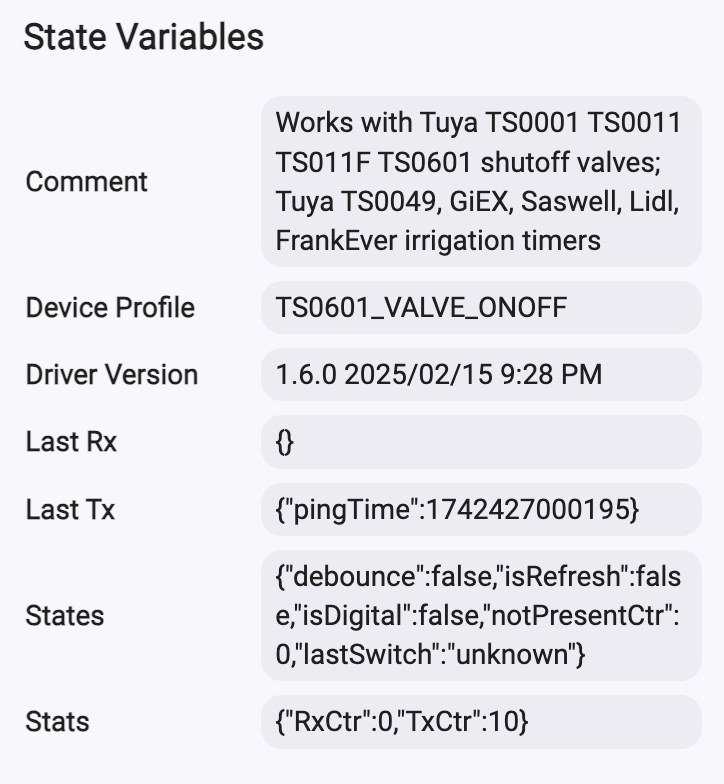Viewport: 724px width, 784px height.
Task: Select the Last Tx label
Action: tap(70, 510)
